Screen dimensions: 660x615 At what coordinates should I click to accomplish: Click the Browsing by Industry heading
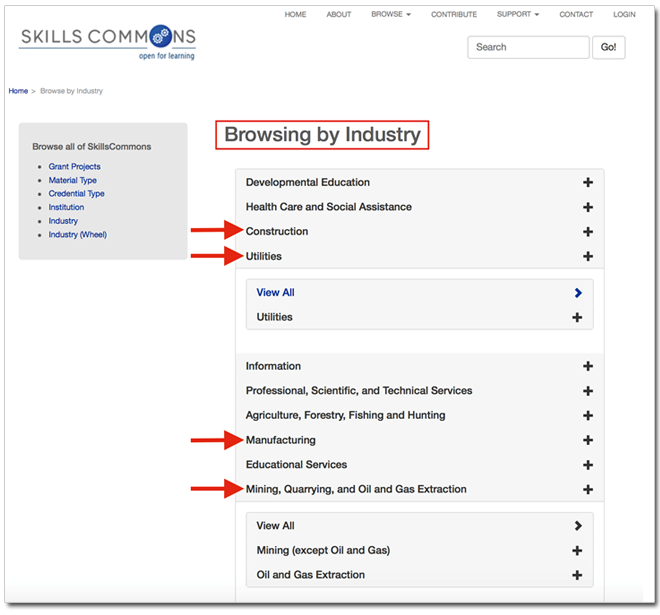322,135
